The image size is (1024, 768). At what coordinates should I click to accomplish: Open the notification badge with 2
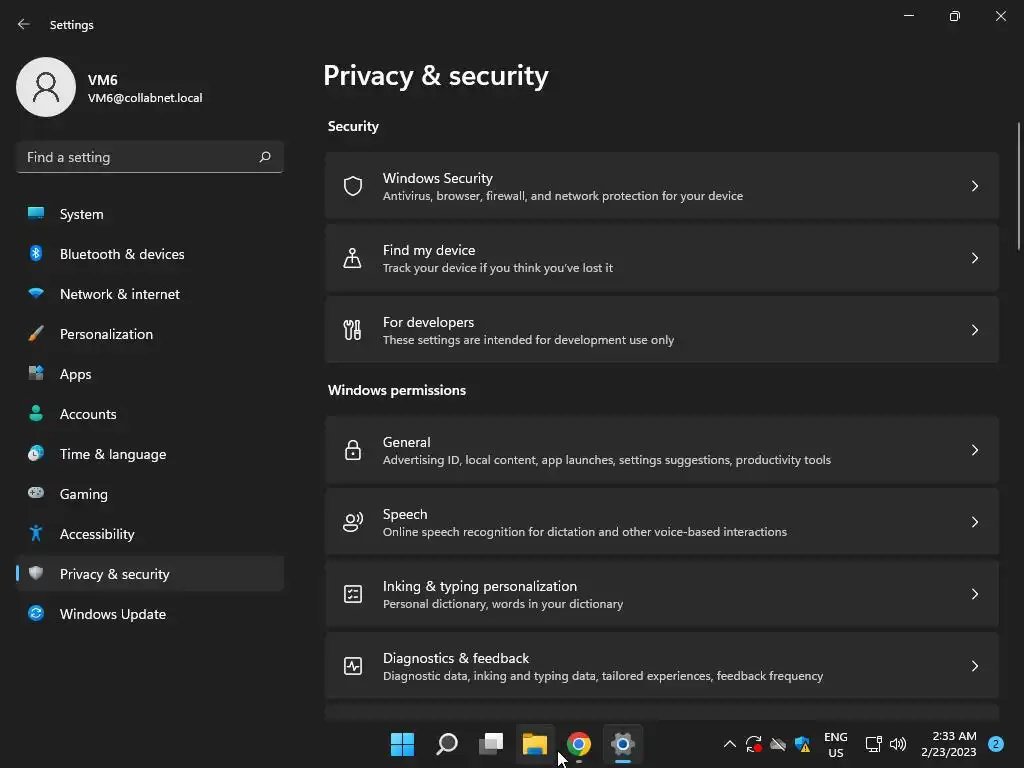[x=996, y=744]
